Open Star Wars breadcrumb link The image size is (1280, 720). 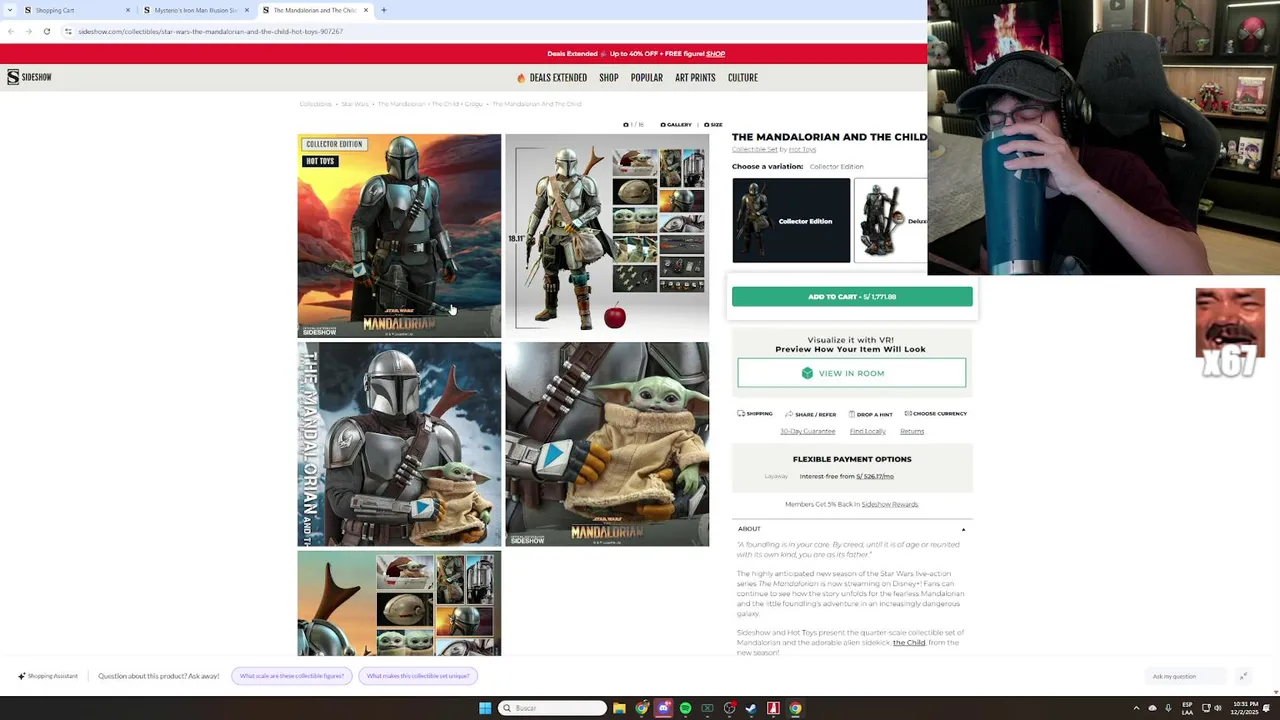pyautogui.click(x=355, y=104)
